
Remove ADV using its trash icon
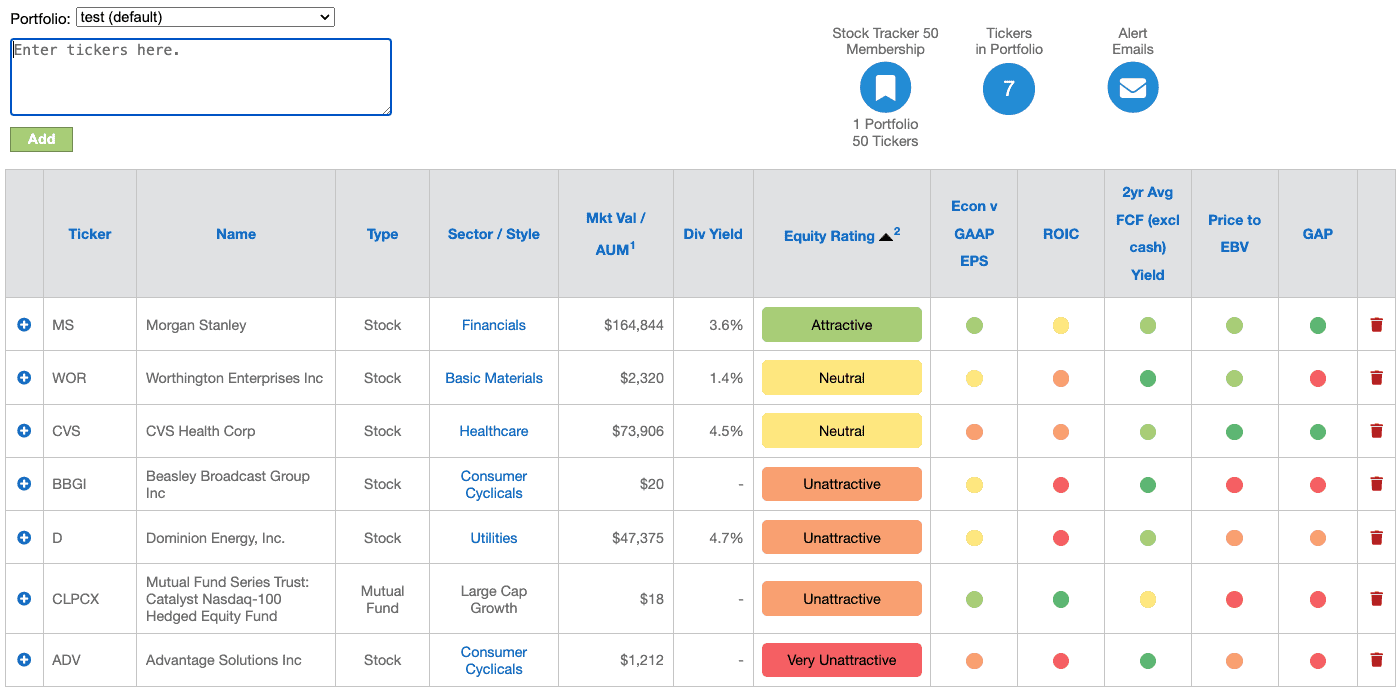click(1377, 660)
